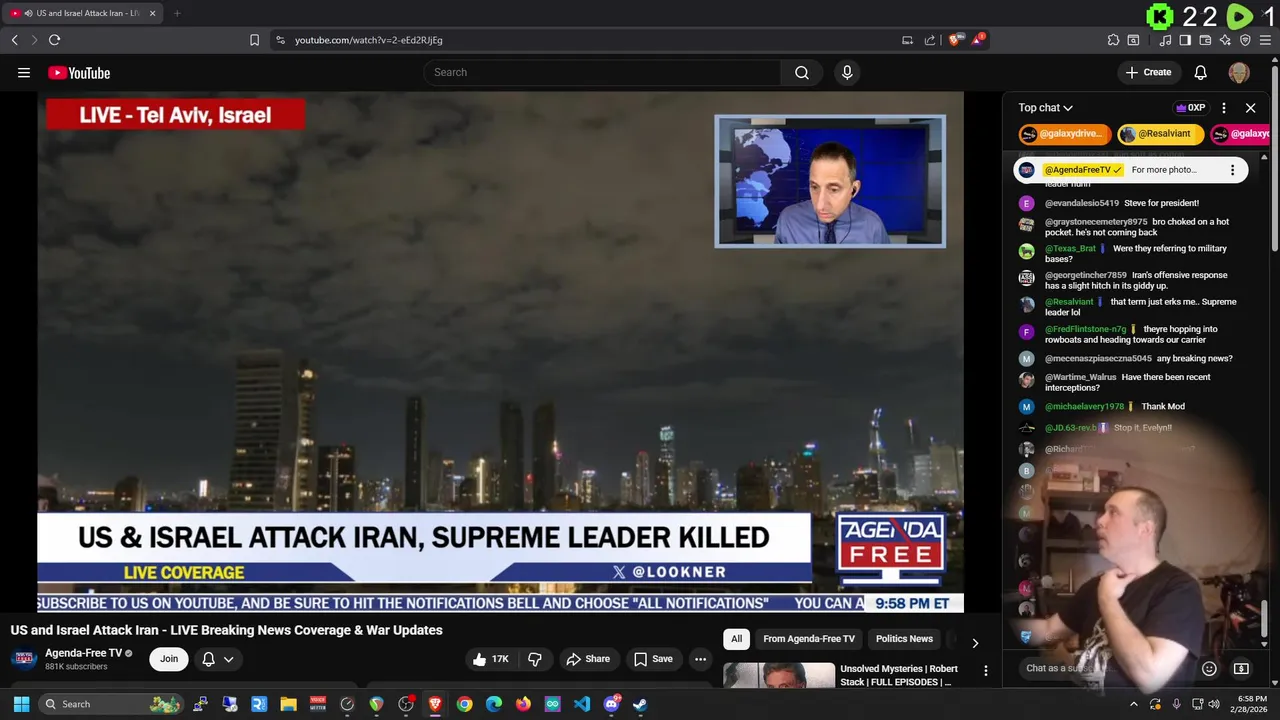Open a new browser tab
This screenshot has height=720, width=1280.
[x=177, y=13]
